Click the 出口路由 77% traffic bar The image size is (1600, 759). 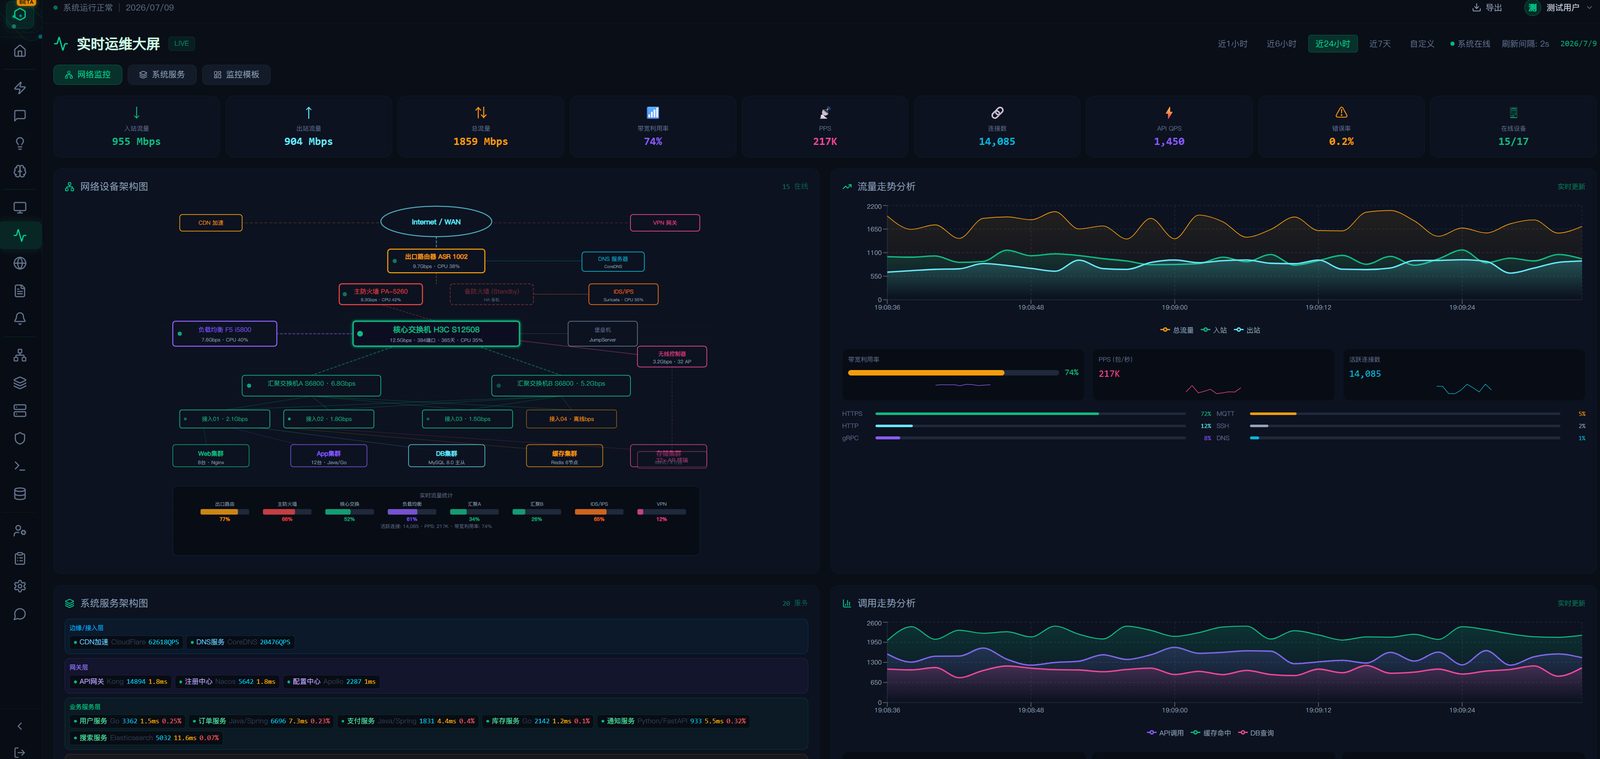click(x=224, y=512)
